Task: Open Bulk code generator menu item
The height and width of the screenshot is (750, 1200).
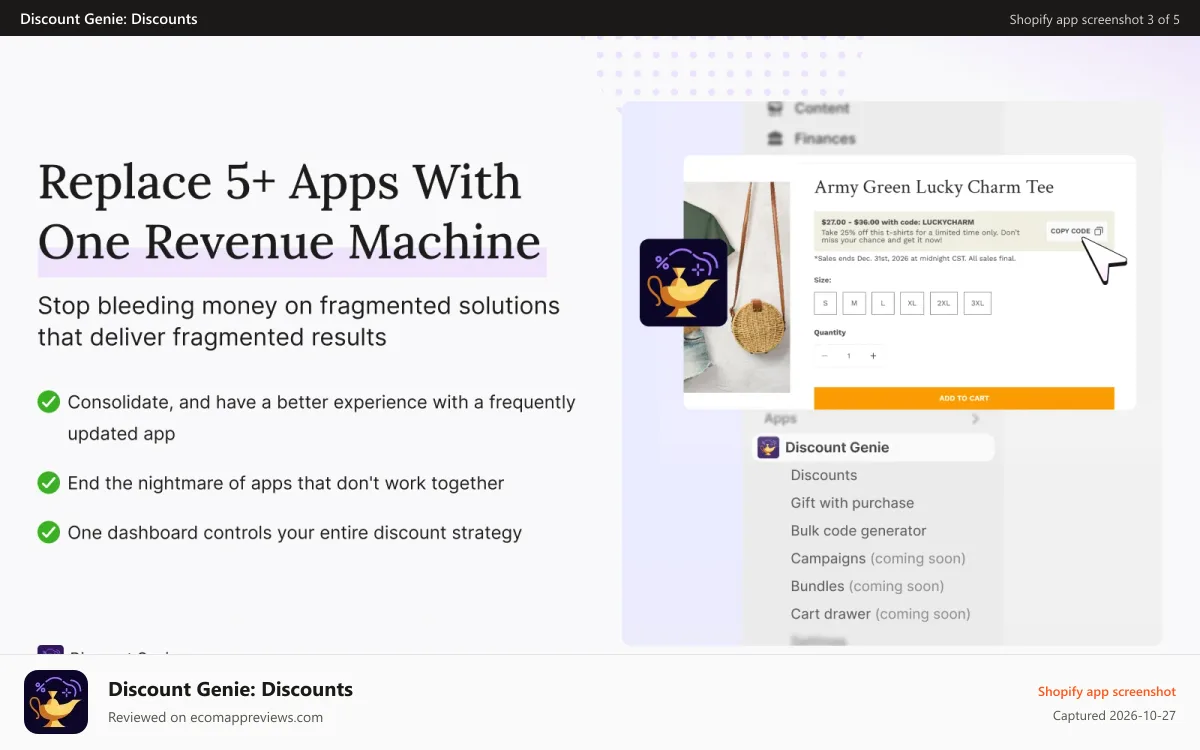Action: tap(858, 531)
